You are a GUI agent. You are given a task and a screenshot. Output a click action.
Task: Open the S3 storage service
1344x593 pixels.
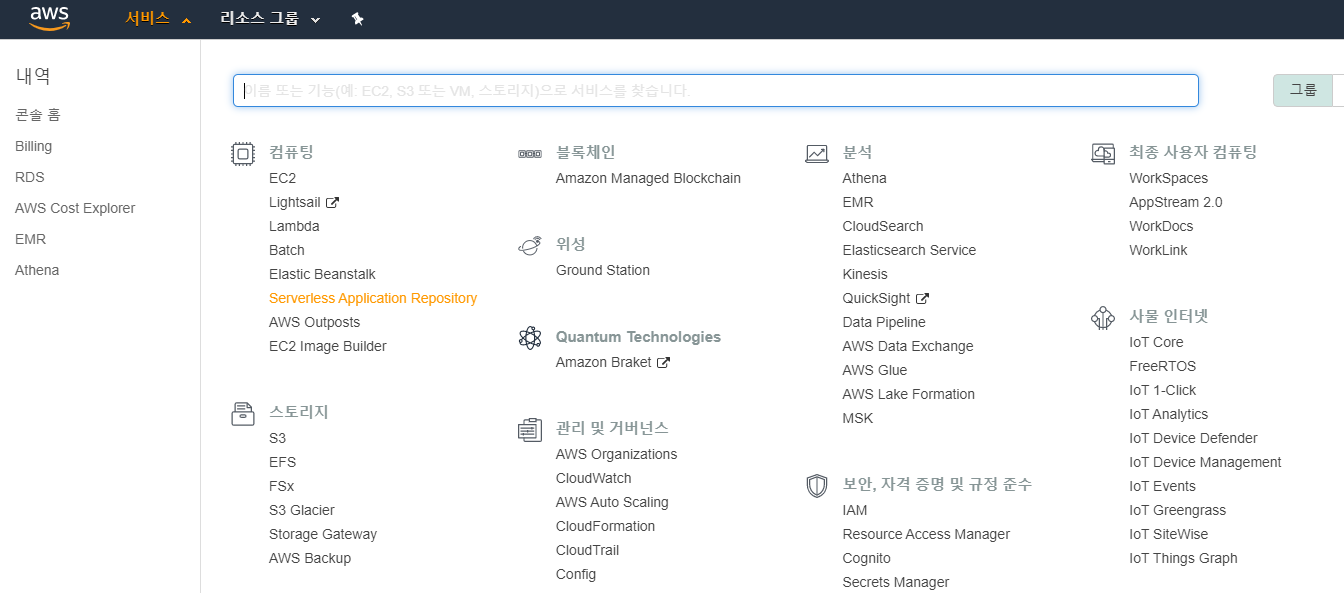tap(277, 438)
